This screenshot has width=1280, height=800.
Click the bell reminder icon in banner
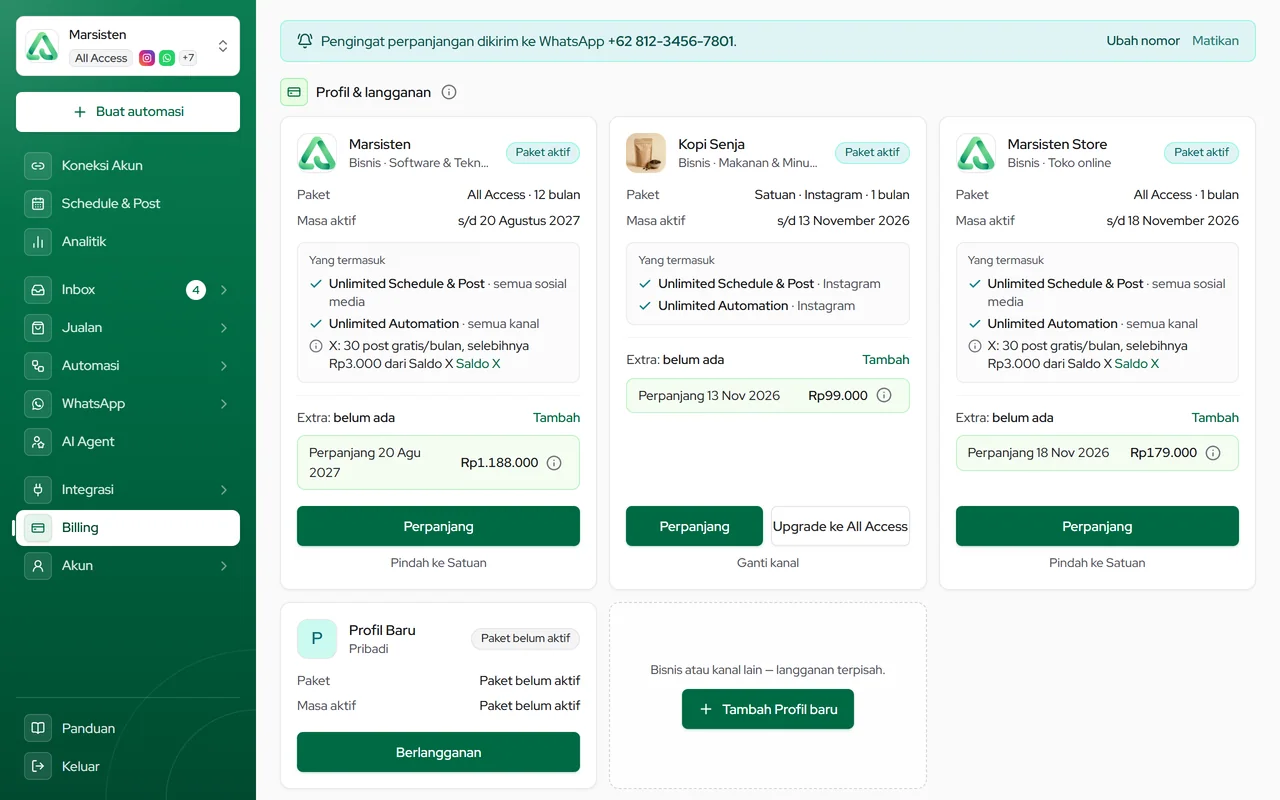coord(305,41)
